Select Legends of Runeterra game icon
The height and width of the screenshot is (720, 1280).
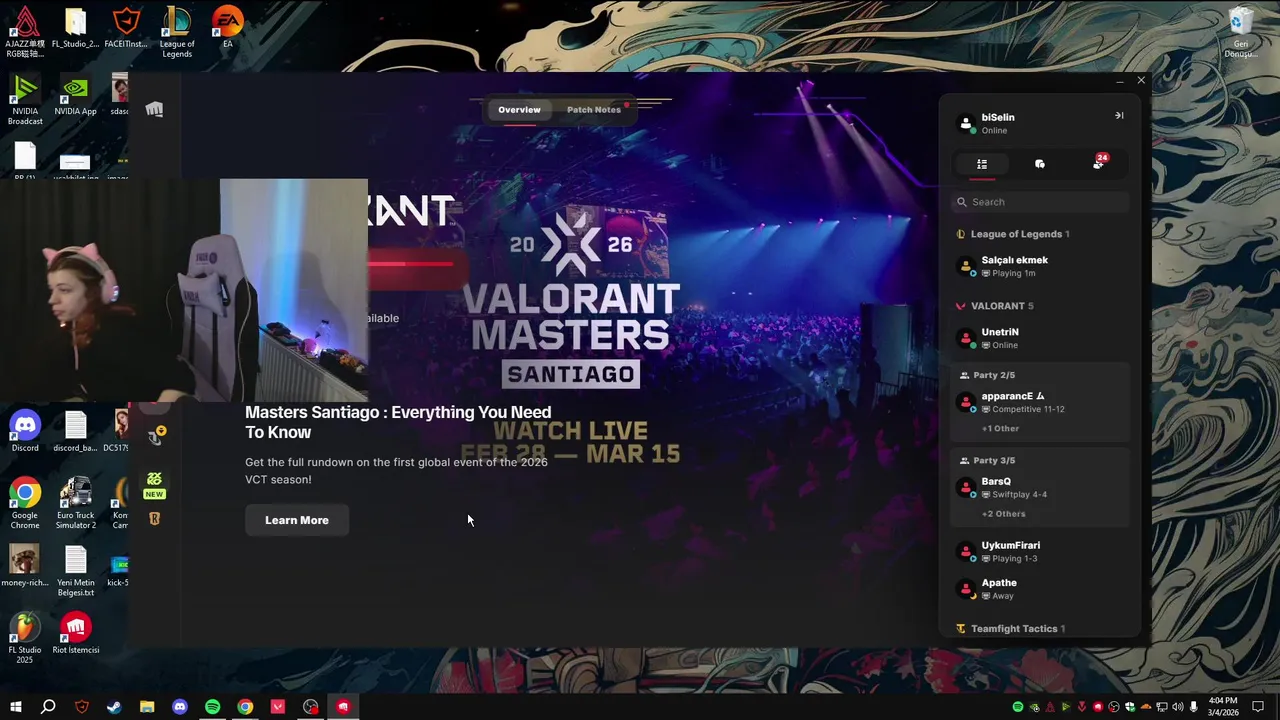[154, 518]
